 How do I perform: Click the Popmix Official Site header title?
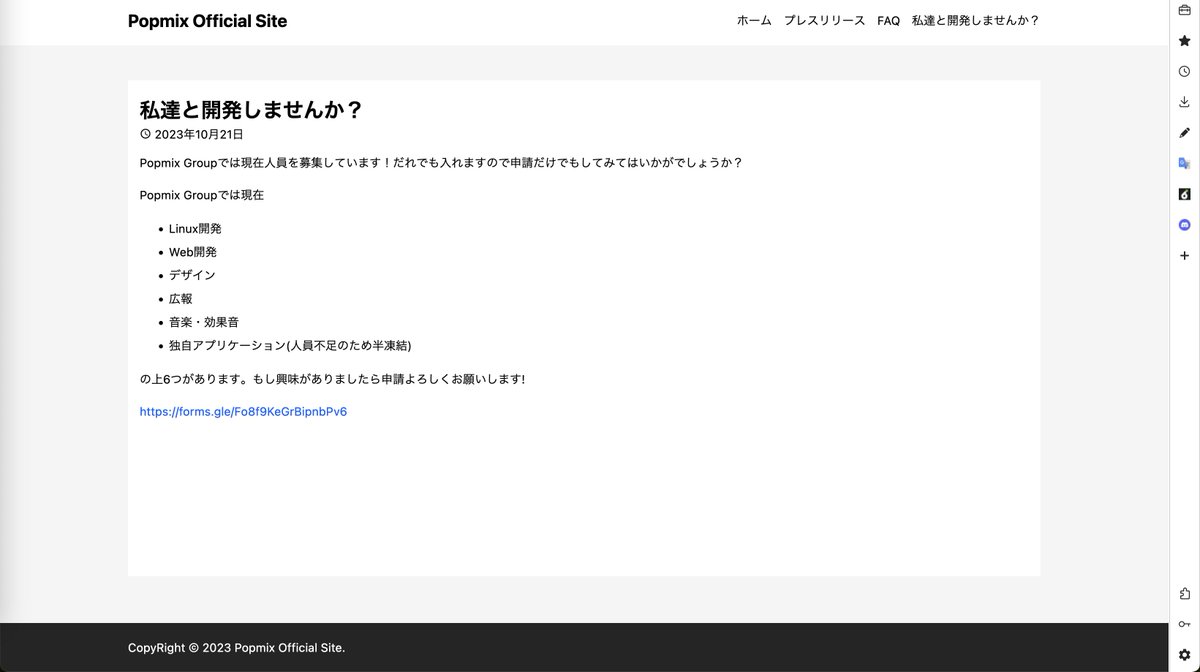(207, 21)
